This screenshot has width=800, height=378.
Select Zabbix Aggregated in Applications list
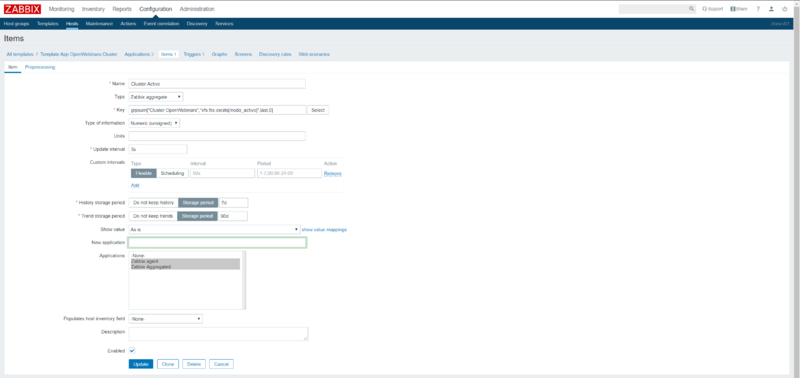pos(184,267)
